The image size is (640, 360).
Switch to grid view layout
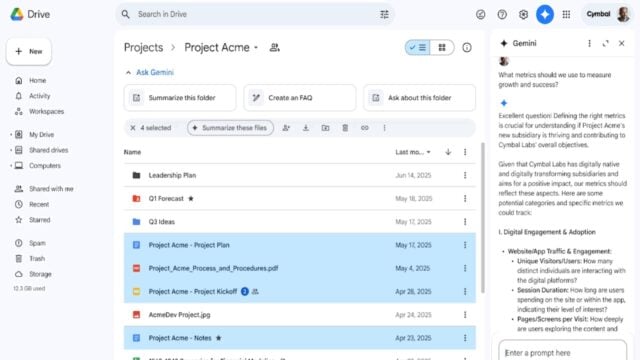point(442,47)
